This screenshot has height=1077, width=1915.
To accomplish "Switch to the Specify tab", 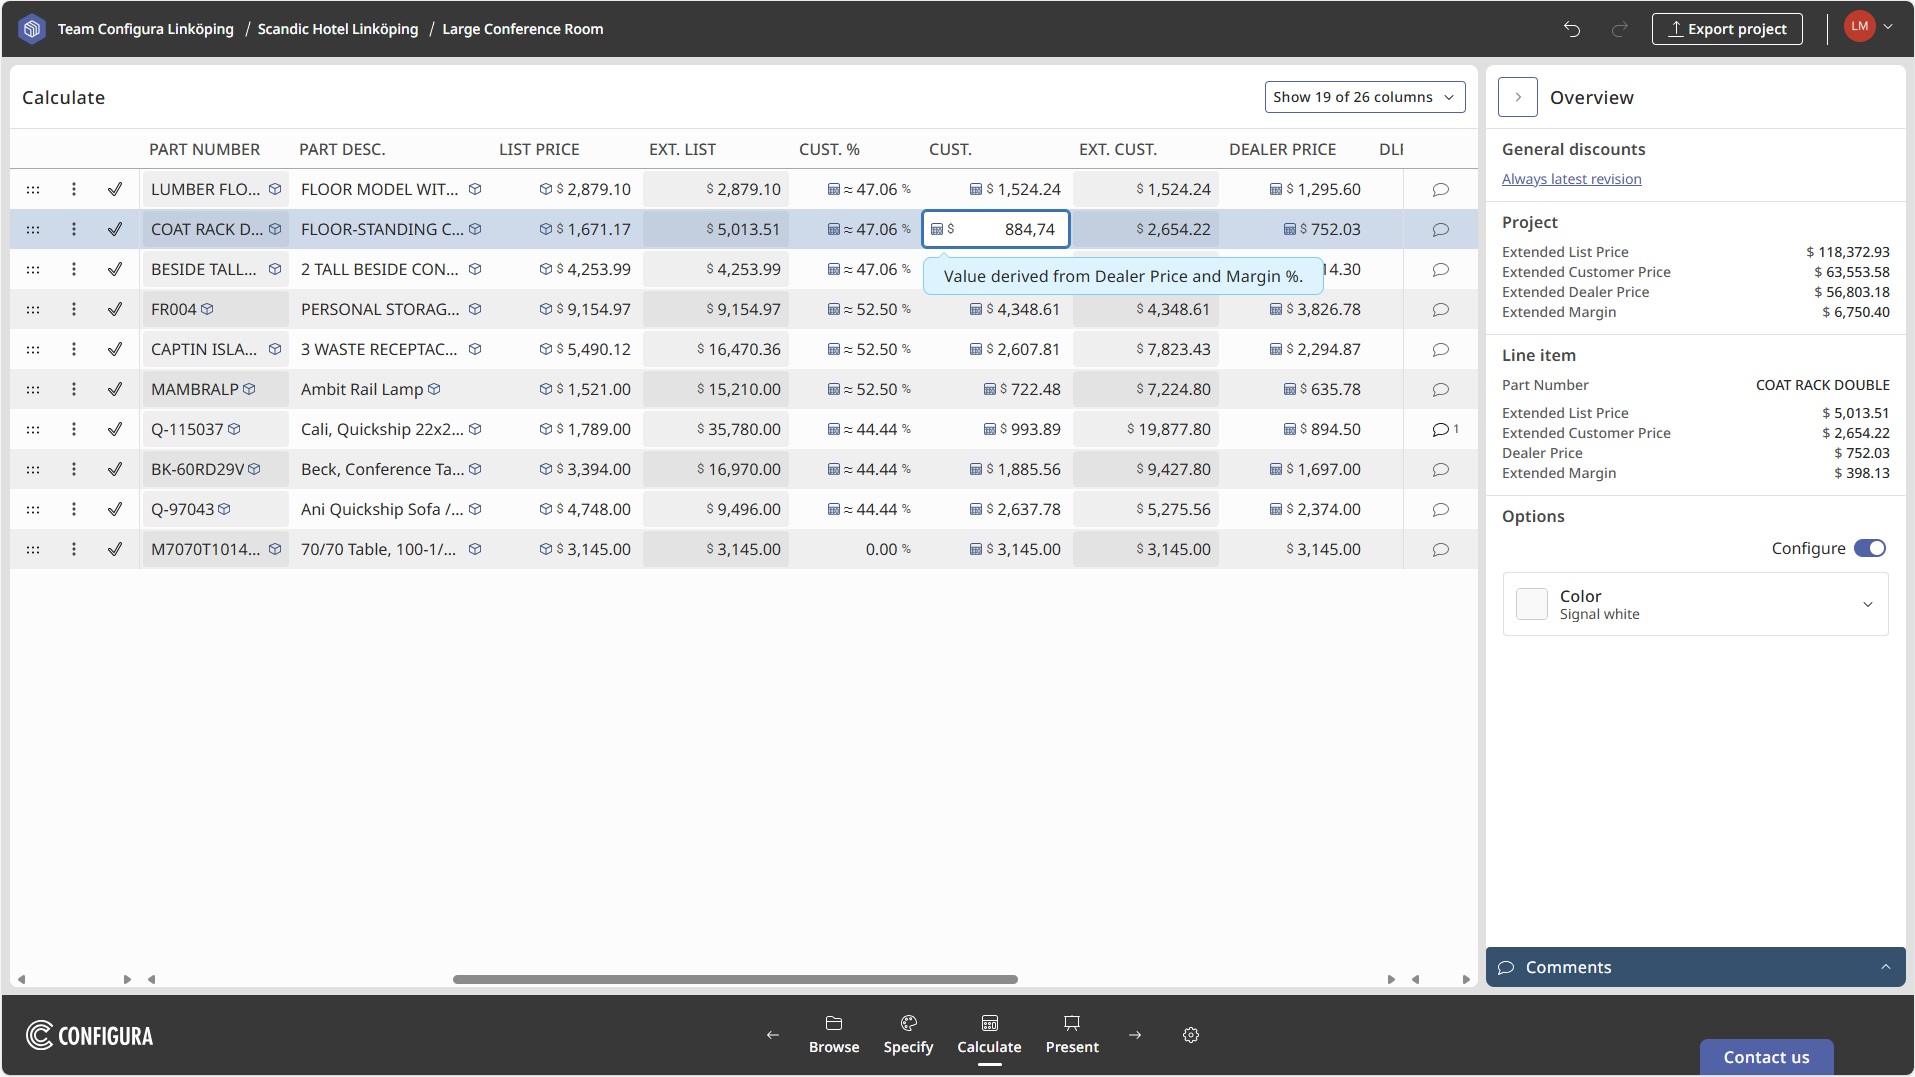I will pyautogui.click(x=908, y=1035).
